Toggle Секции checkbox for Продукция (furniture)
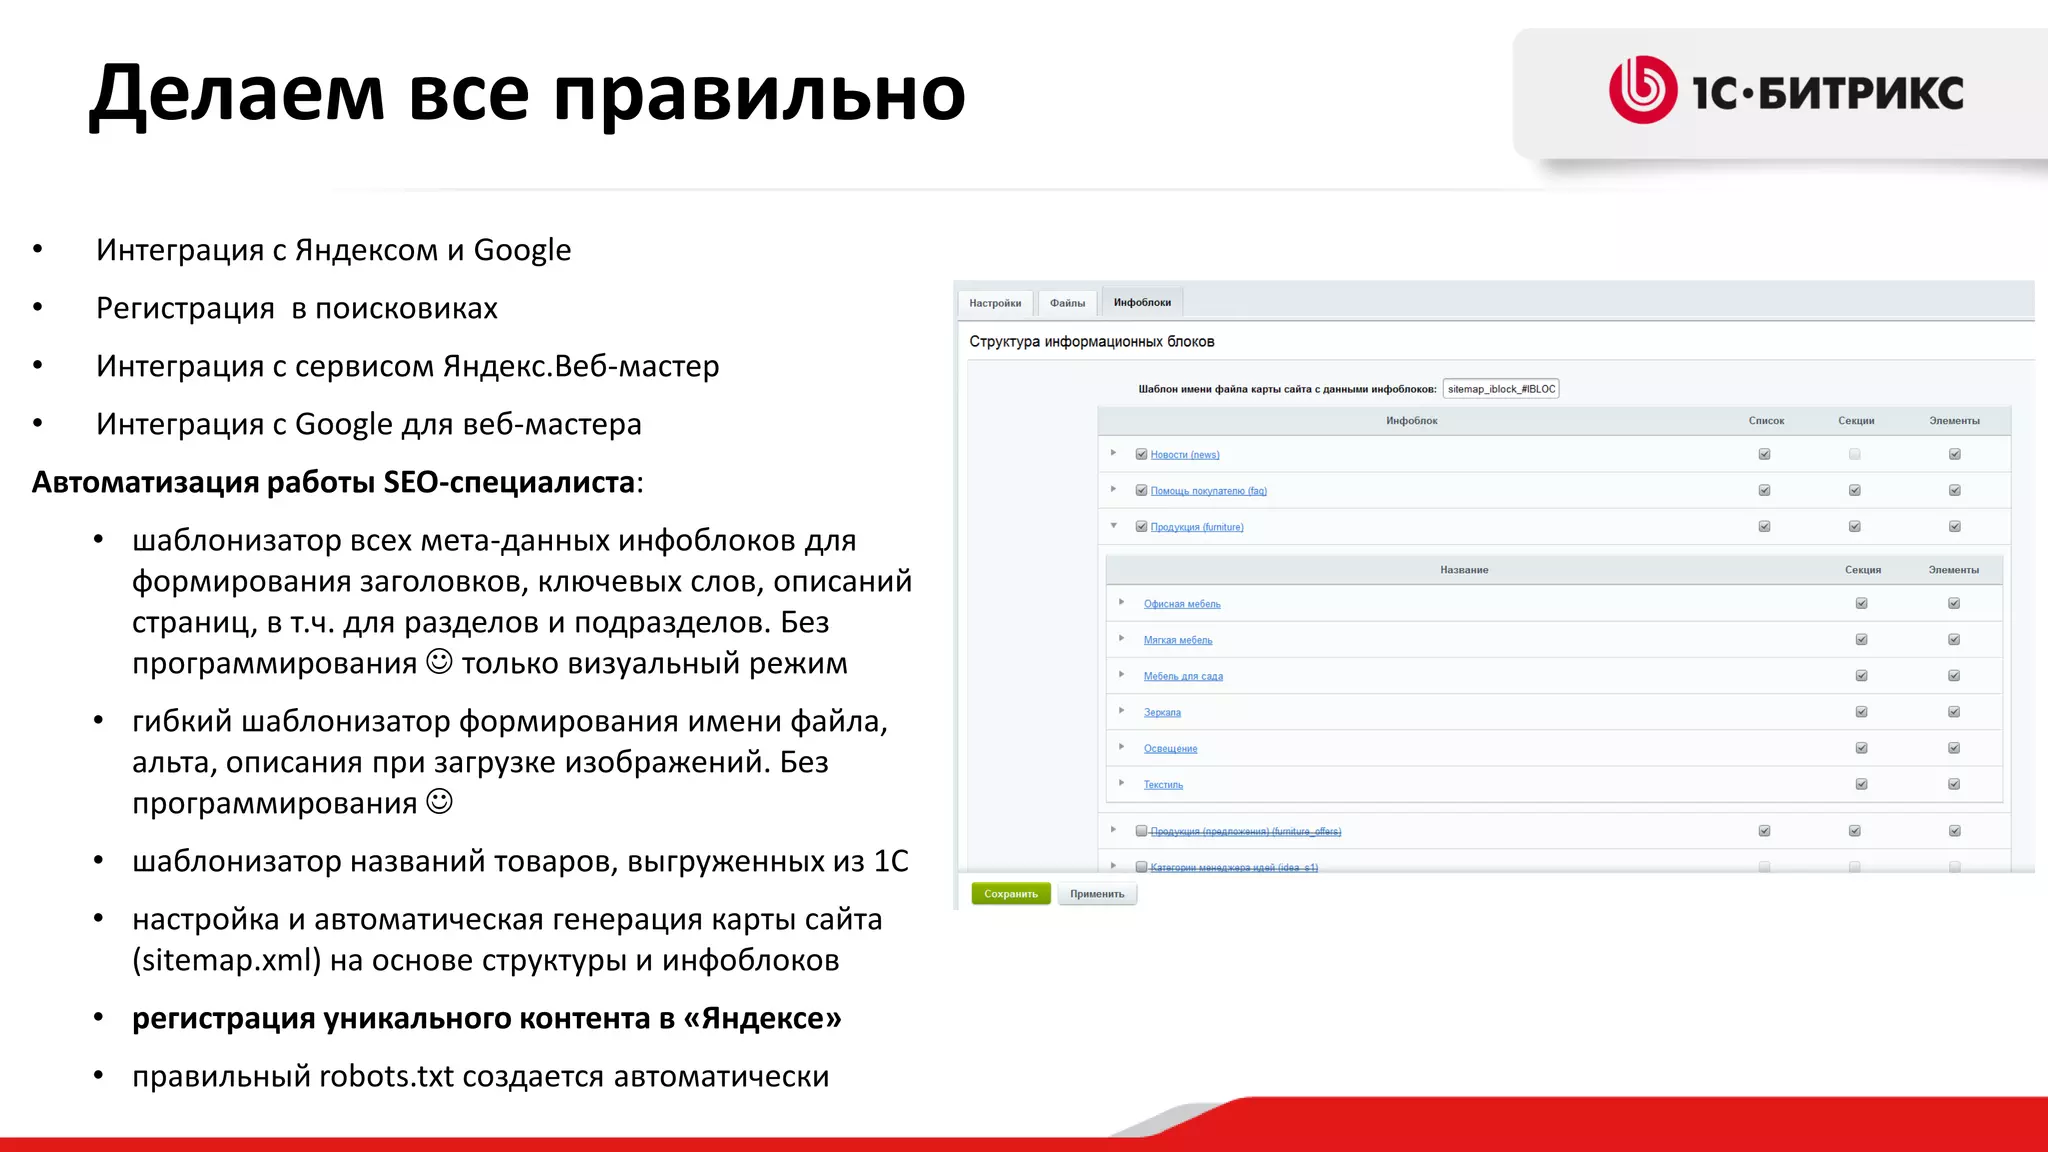Image resolution: width=2048 pixels, height=1152 pixels. pos(1855,526)
